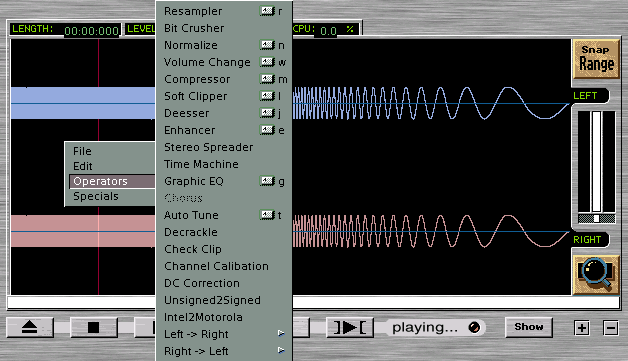Open the Edit menu
The image size is (628, 361).
pos(111,166)
